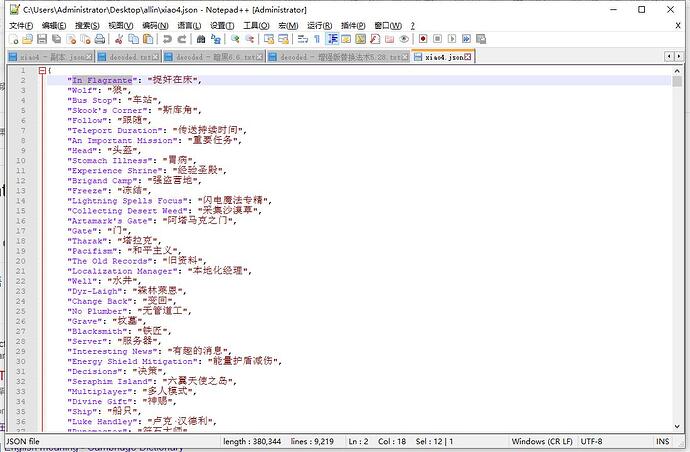Screen dimensions: 690x452
Task: Toggle show all characters pilcrow icon
Action: [x=317, y=39]
